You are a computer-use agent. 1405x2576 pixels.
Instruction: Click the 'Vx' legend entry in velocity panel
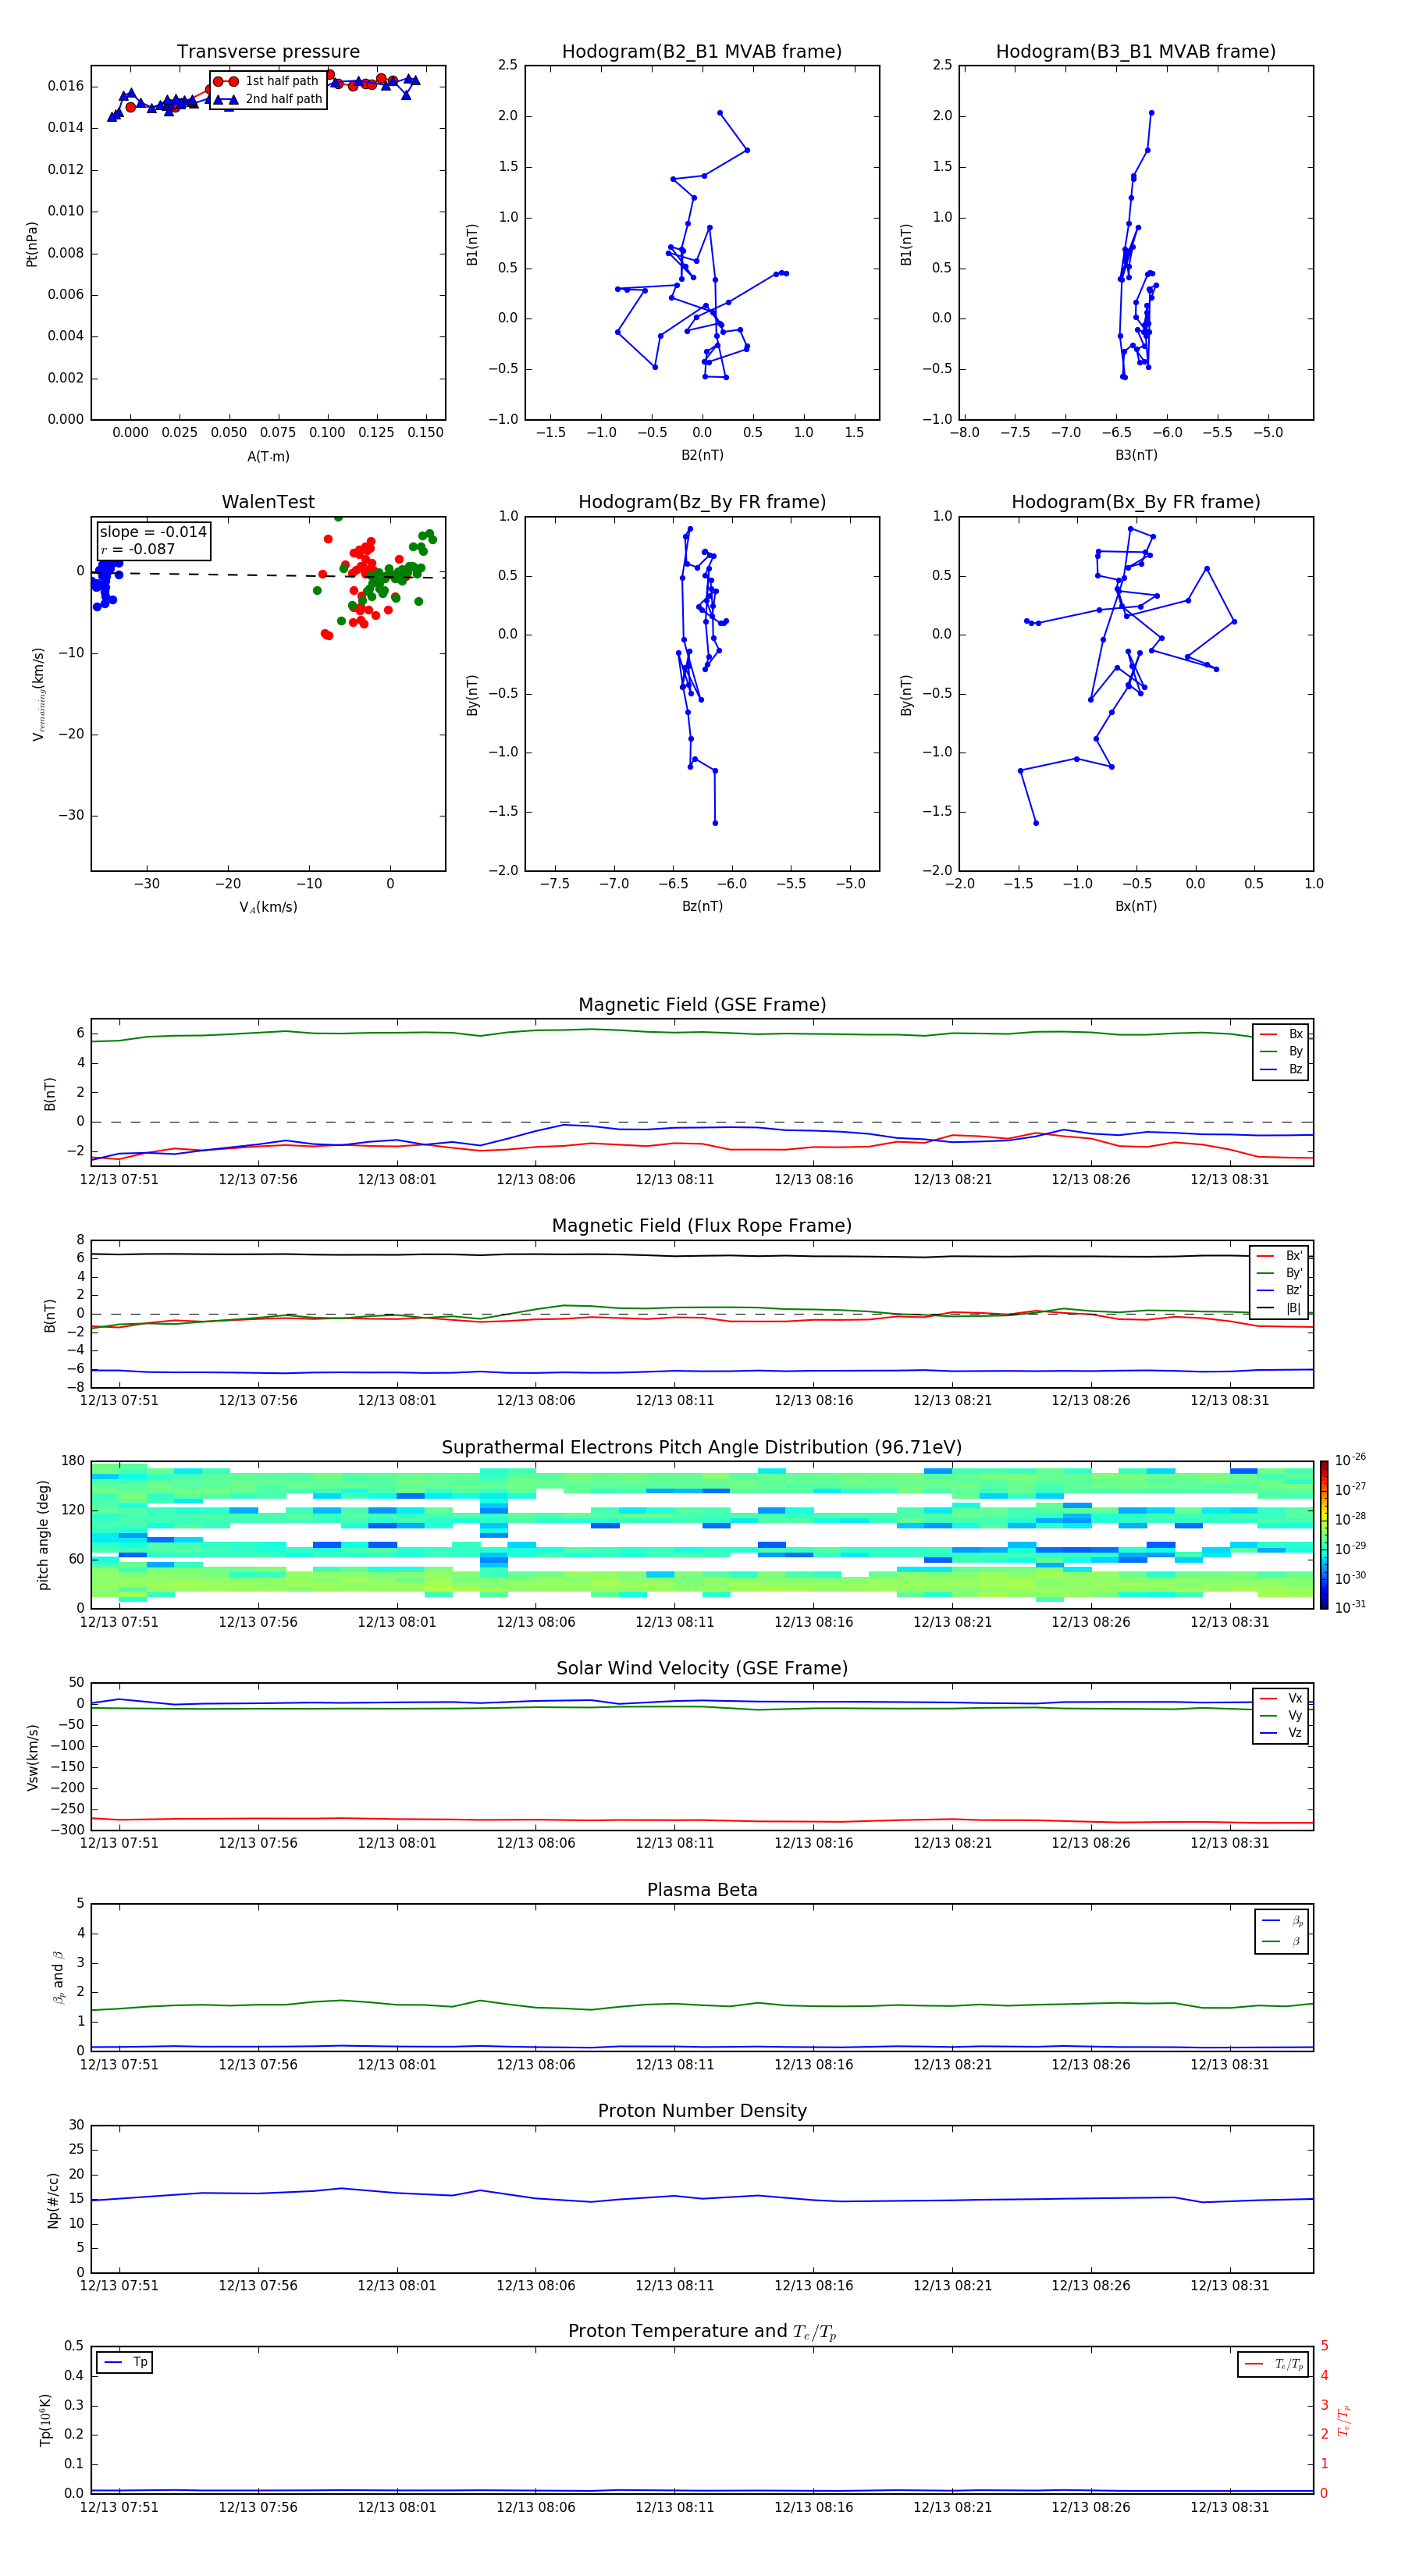[1281, 1698]
